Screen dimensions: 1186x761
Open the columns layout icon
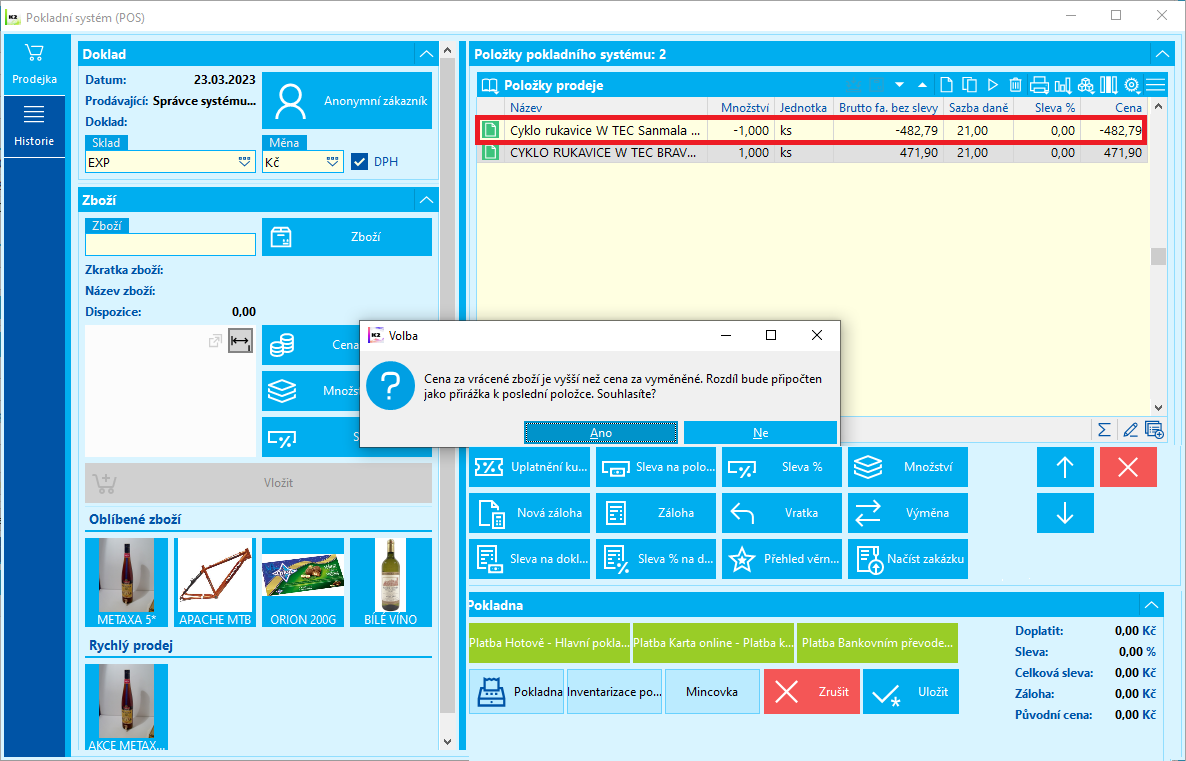pos(1108,85)
